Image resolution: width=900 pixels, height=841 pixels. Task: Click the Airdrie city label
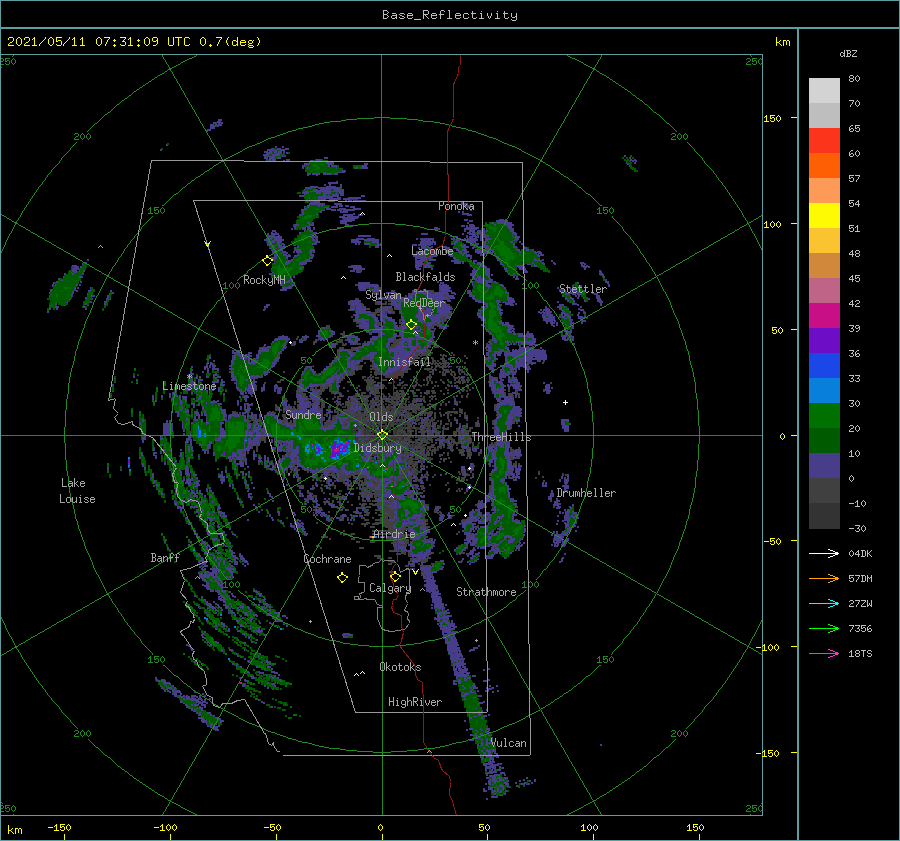394,534
